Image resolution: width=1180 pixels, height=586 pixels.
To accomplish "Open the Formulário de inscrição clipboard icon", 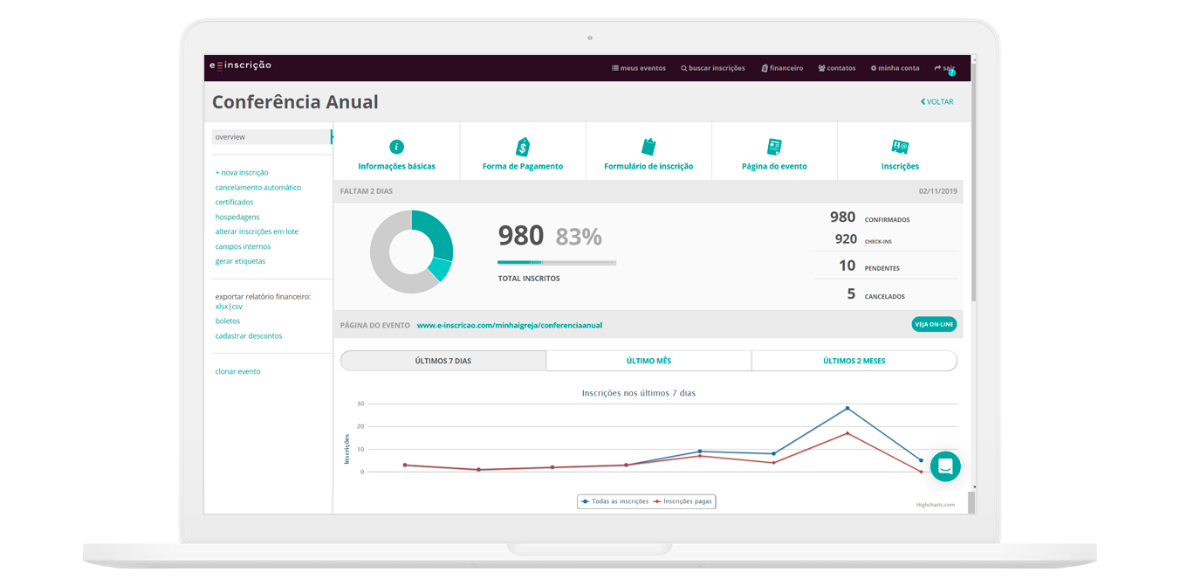I will [x=648, y=147].
